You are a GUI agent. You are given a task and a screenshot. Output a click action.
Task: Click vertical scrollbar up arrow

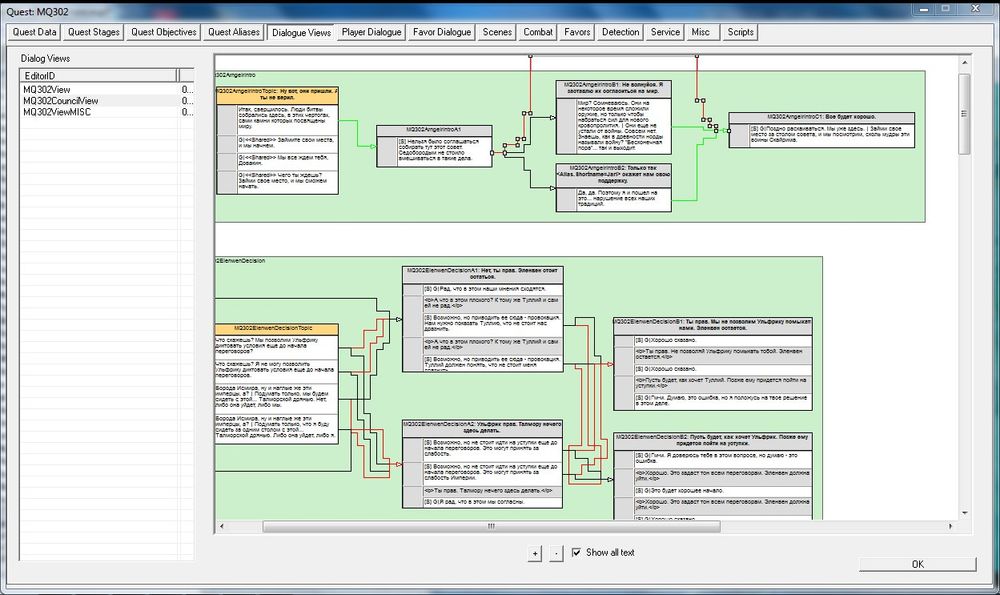coord(964,62)
